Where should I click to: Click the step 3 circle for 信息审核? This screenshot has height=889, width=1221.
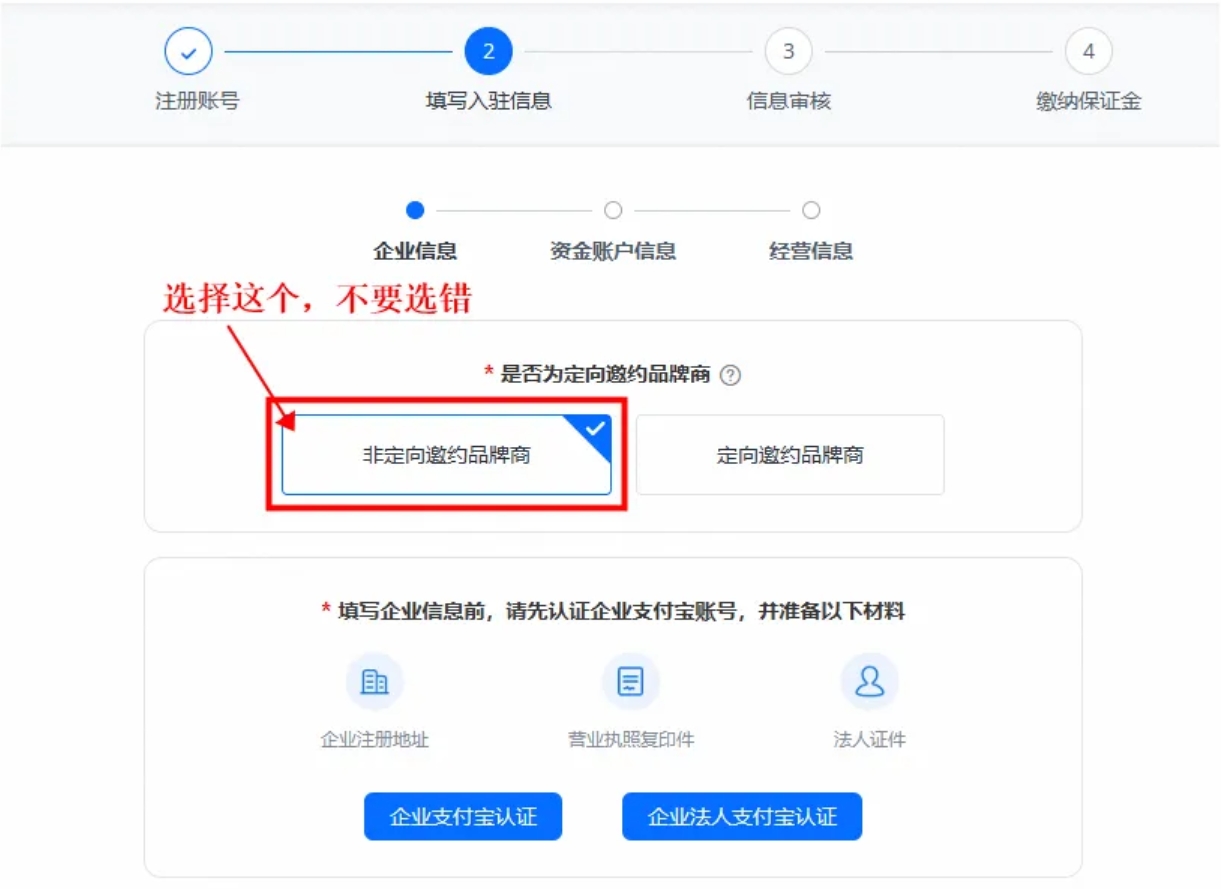(789, 52)
